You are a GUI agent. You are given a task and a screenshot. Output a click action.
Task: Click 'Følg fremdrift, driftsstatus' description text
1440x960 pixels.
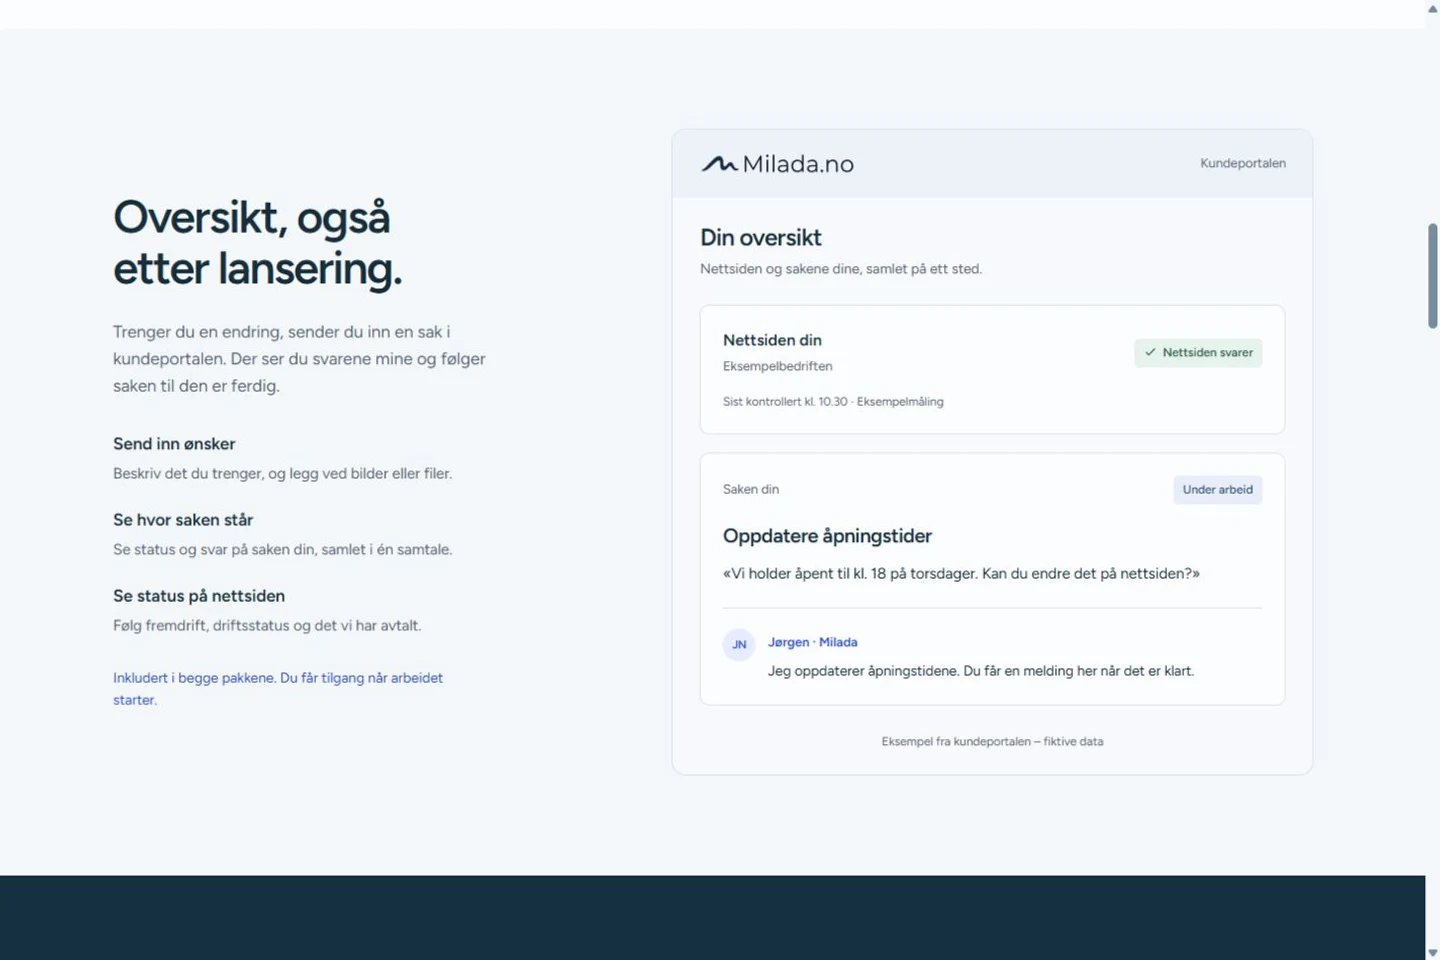coord(267,625)
